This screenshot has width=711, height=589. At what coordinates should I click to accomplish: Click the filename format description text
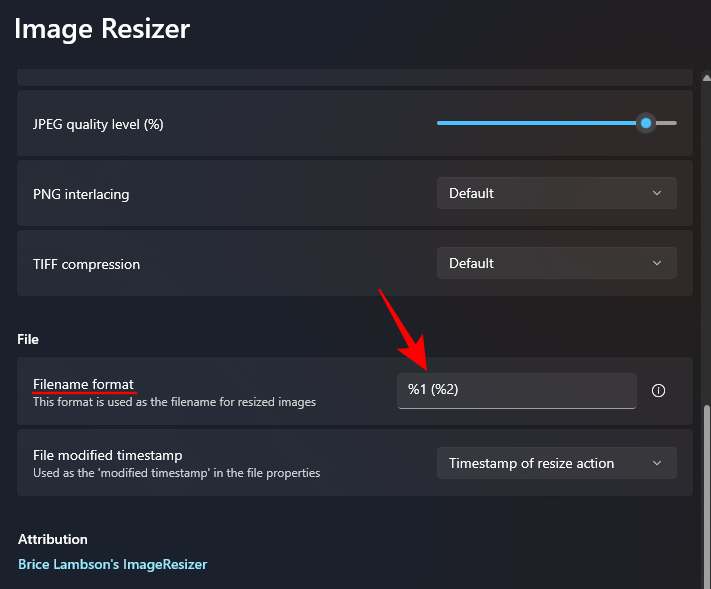174,402
